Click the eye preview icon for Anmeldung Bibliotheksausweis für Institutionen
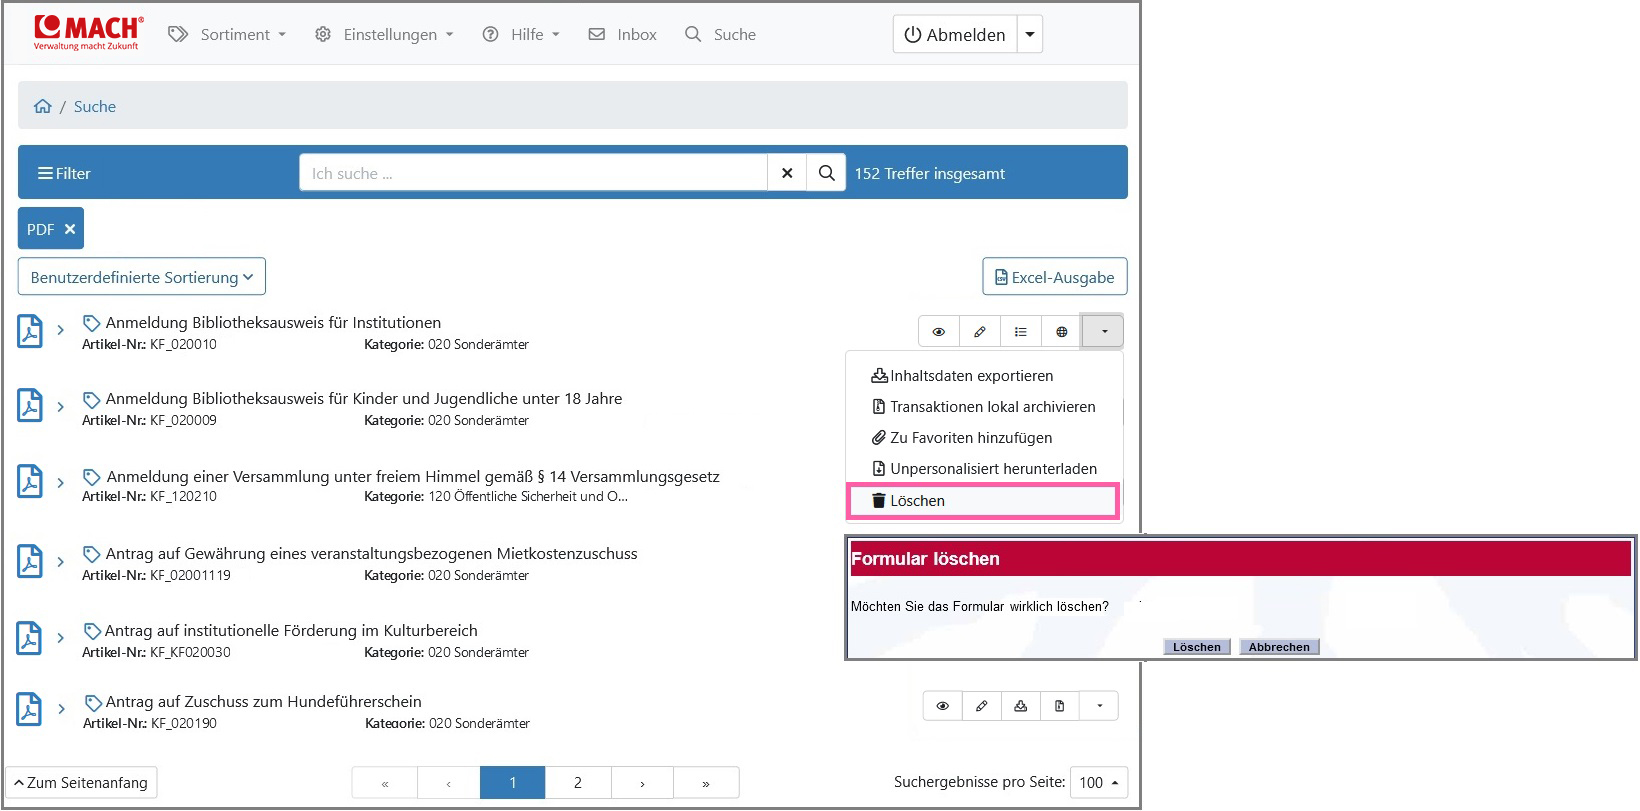Viewport: 1640px width, 811px height. [938, 332]
